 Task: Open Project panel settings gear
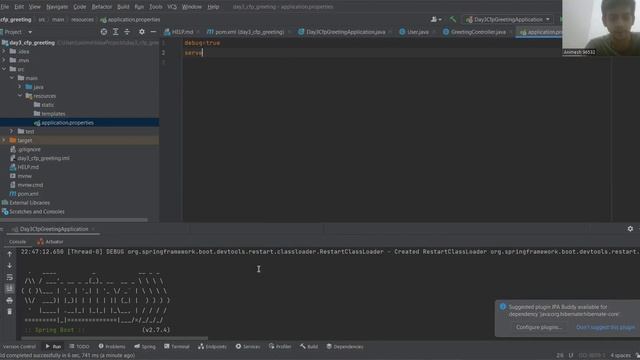(142, 32)
